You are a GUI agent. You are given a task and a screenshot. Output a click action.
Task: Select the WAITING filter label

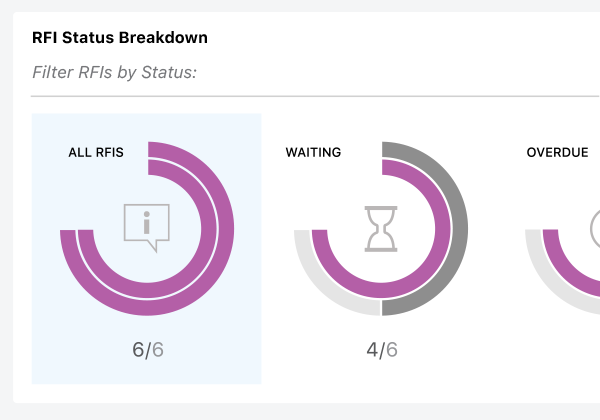[x=313, y=152]
